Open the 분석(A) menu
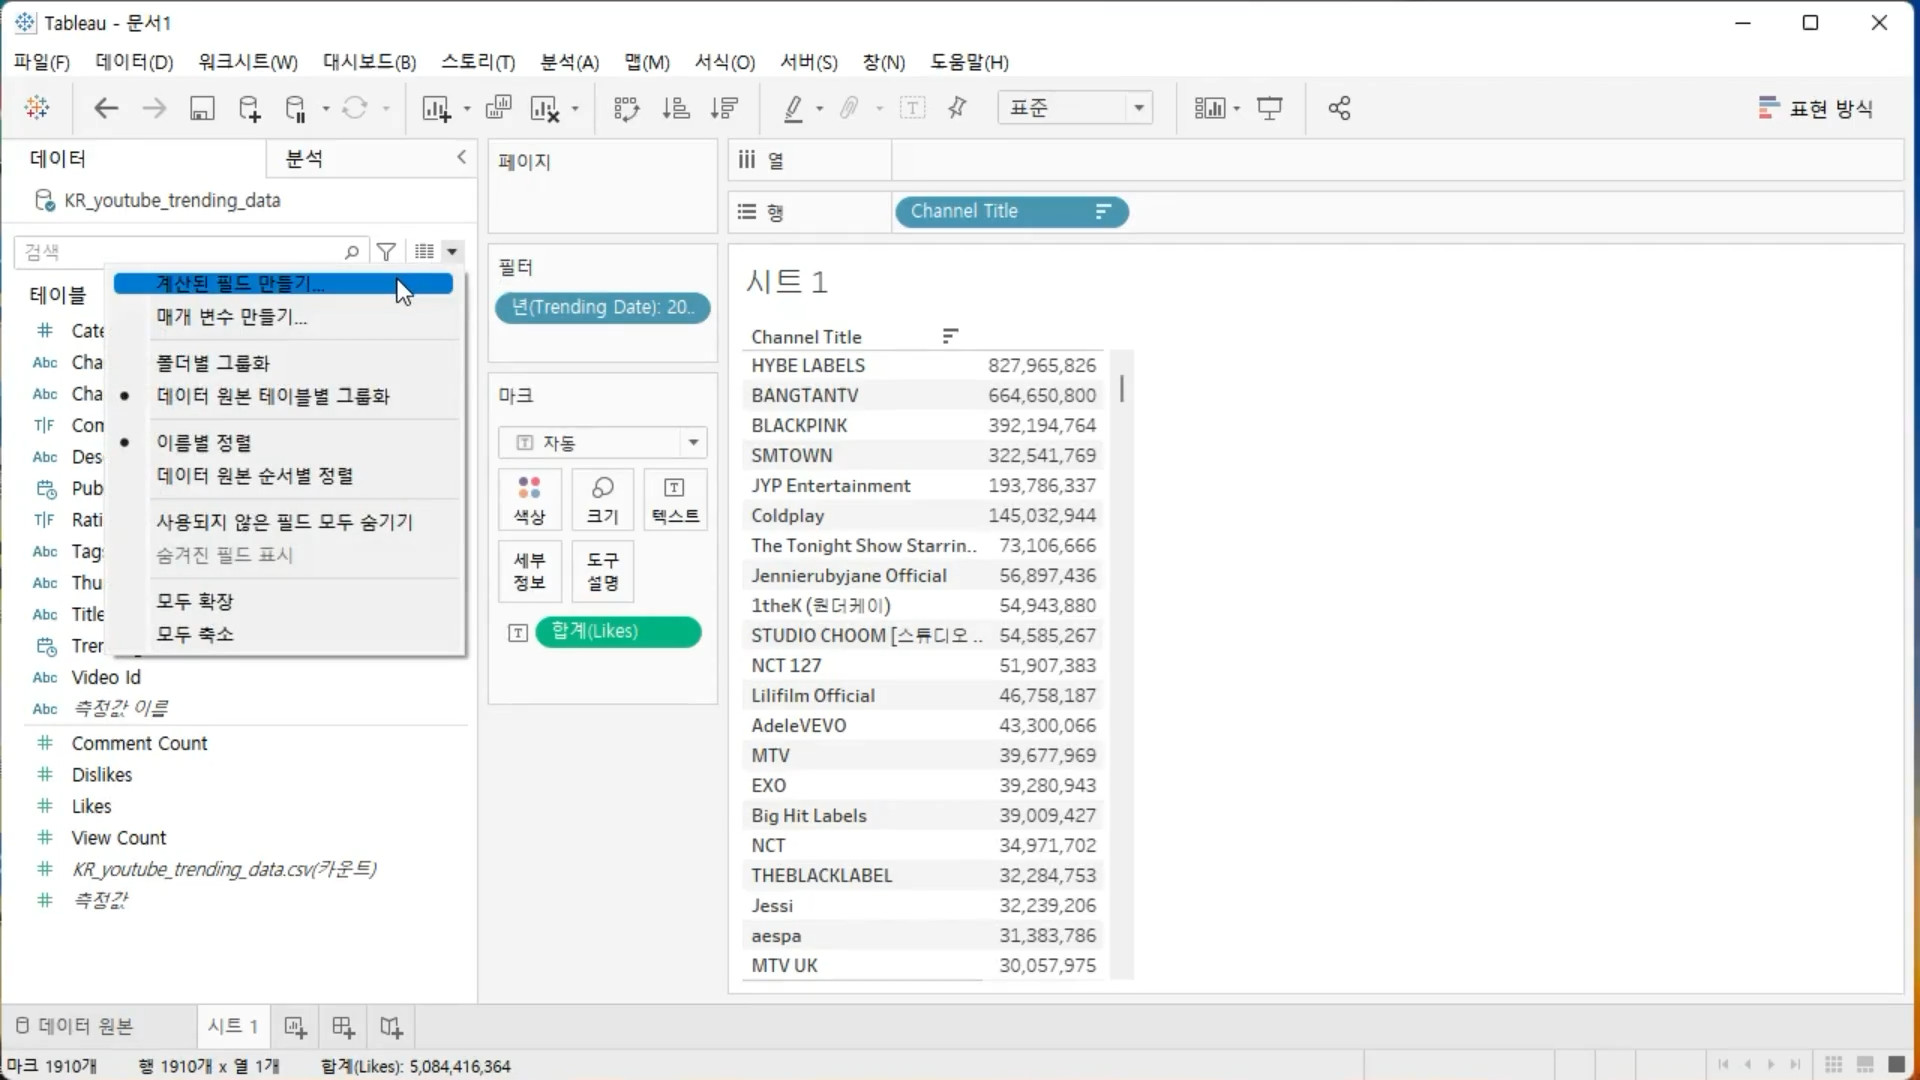 [569, 62]
